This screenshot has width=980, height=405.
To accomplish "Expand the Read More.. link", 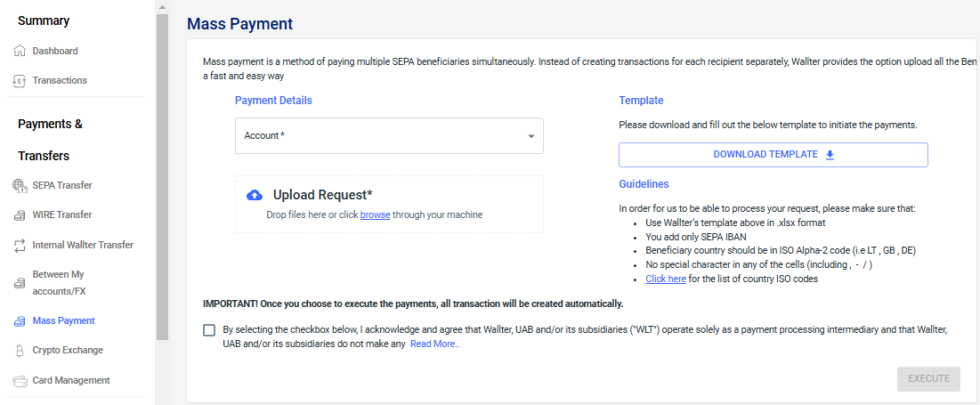I will point(435,344).
